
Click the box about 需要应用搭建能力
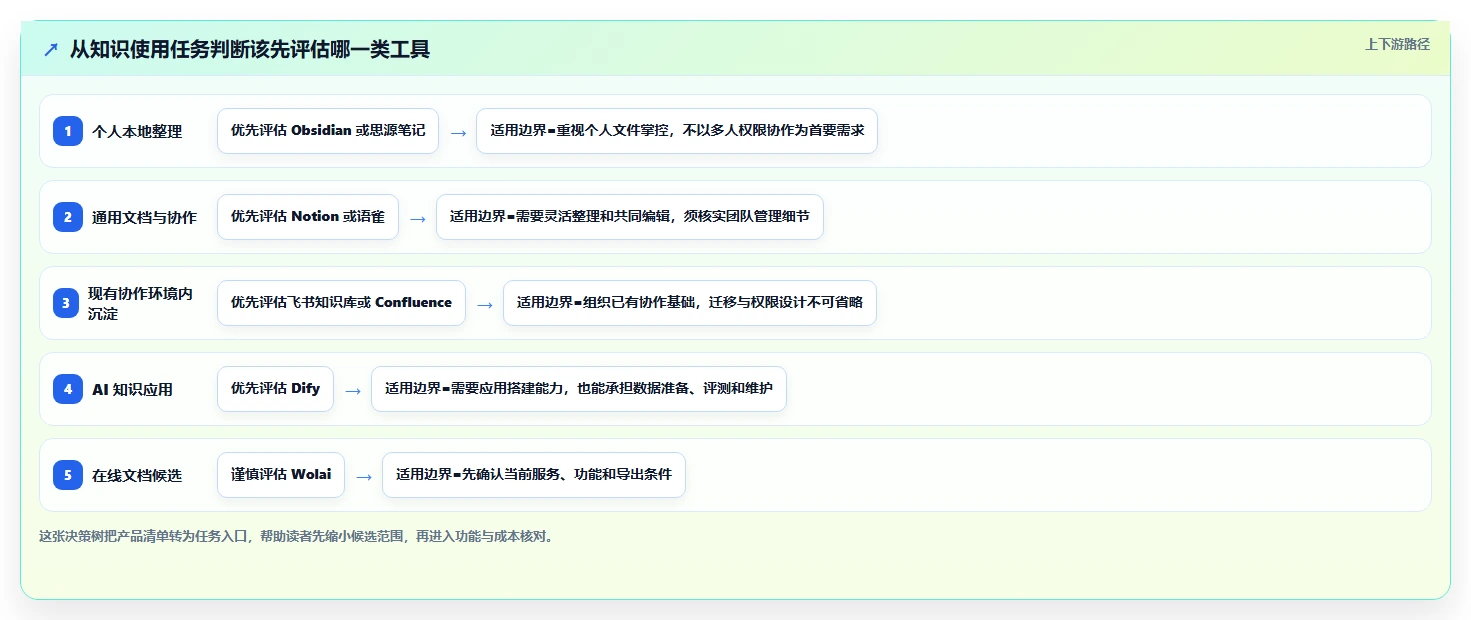[x=579, y=389]
